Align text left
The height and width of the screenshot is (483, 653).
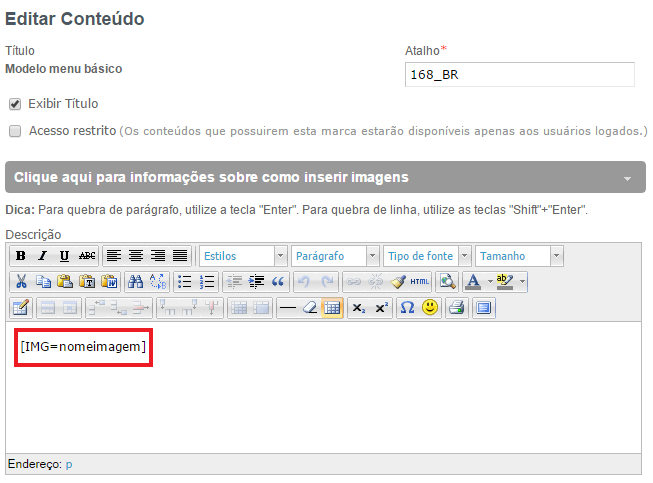[114, 256]
